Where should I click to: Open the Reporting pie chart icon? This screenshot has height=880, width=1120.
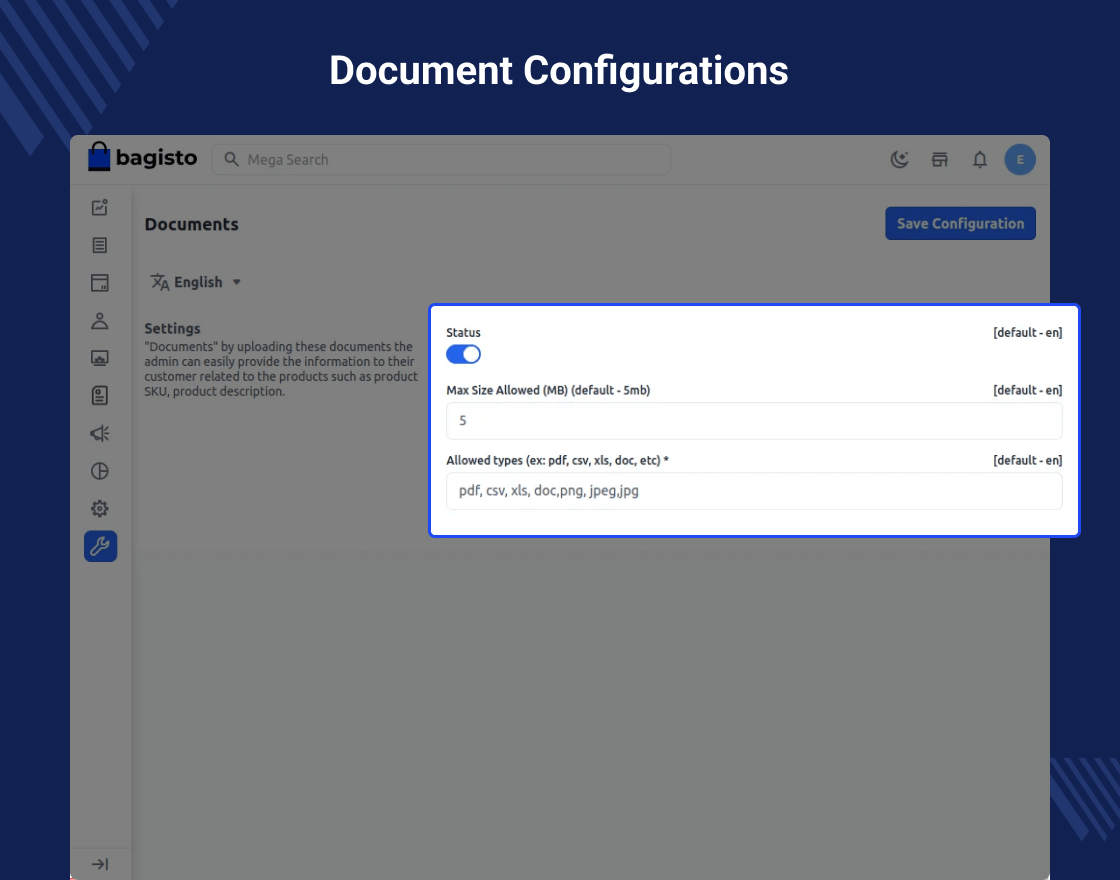point(100,471)
